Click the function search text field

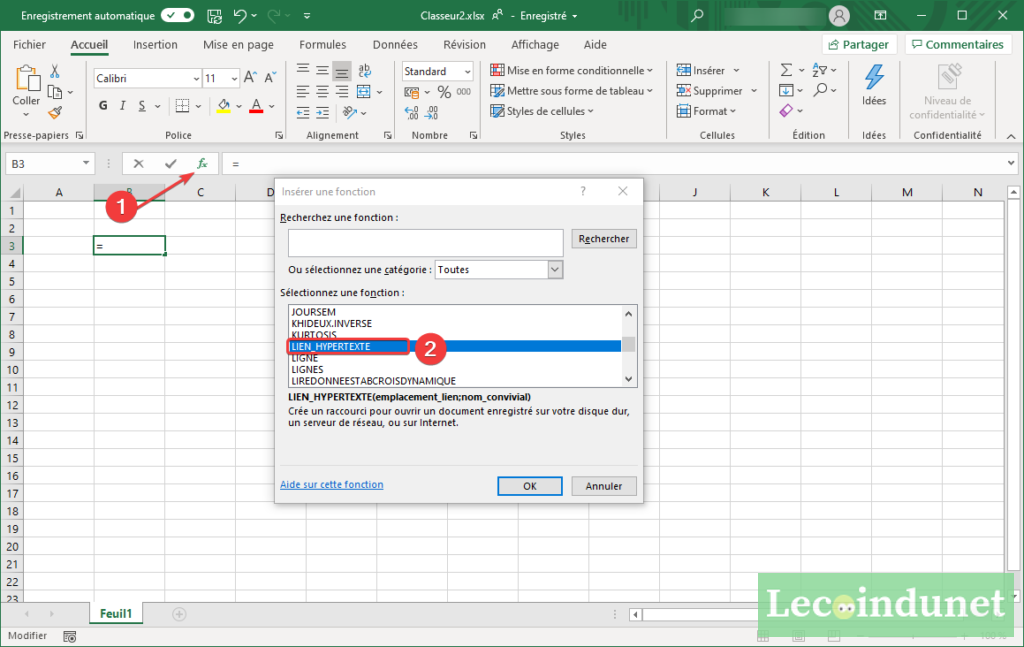point(425,242)
